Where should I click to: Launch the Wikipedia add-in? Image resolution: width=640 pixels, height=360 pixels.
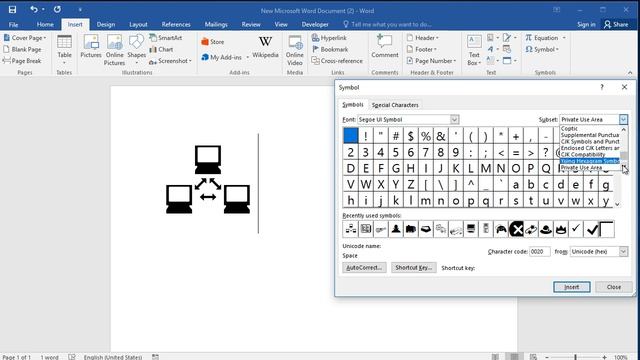coord(265,47)
